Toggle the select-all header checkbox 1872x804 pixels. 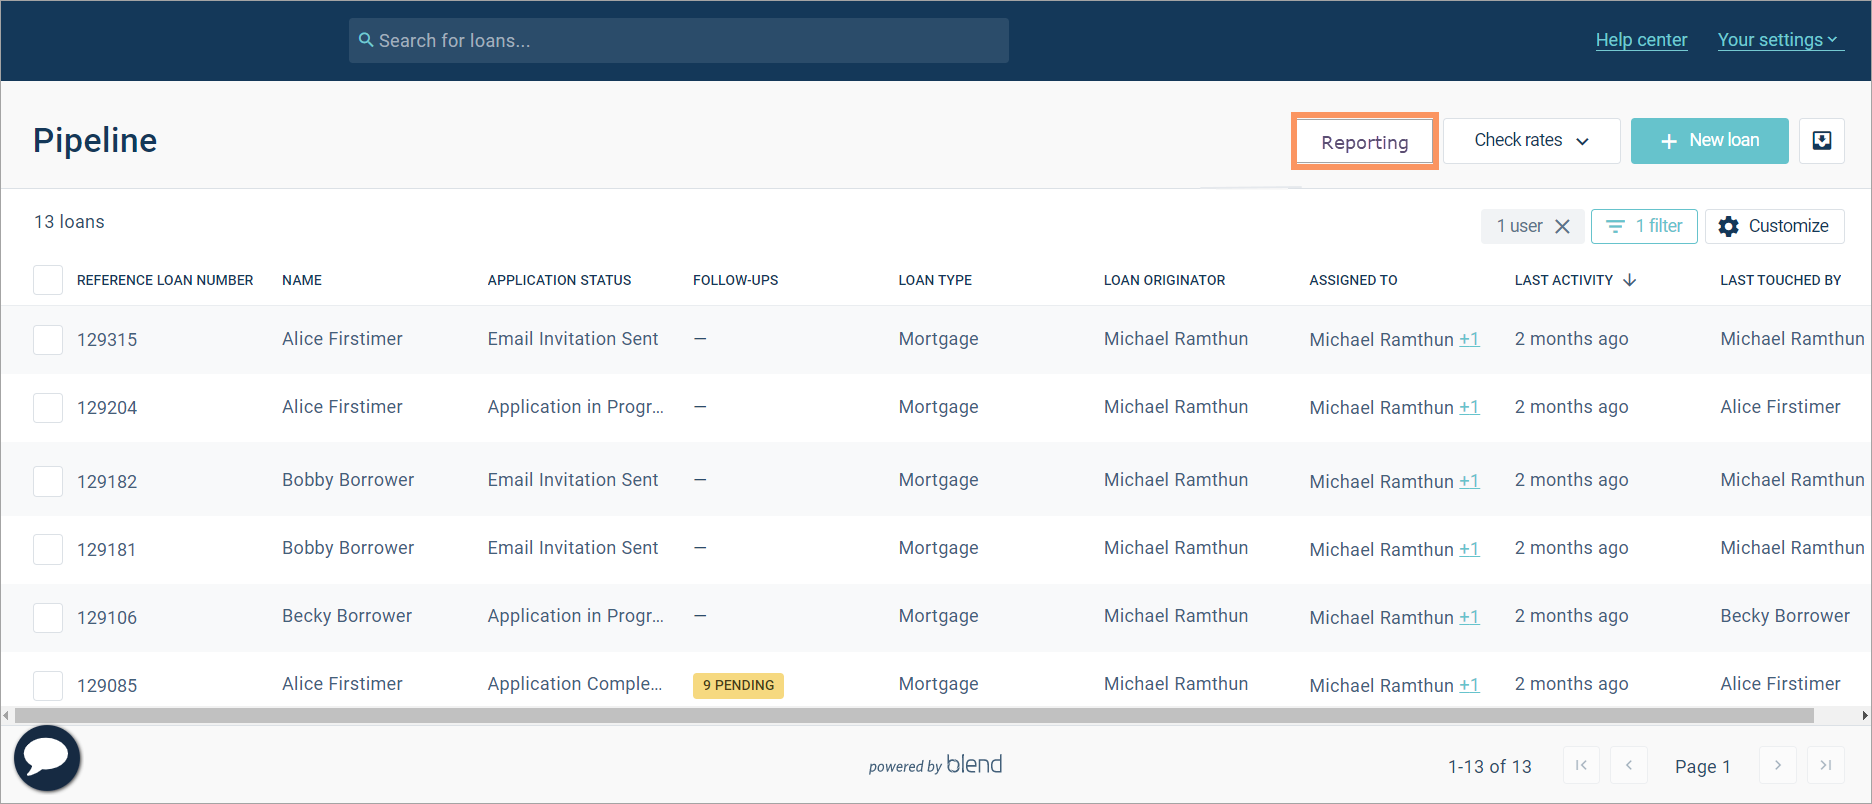(x=48, y=280)
